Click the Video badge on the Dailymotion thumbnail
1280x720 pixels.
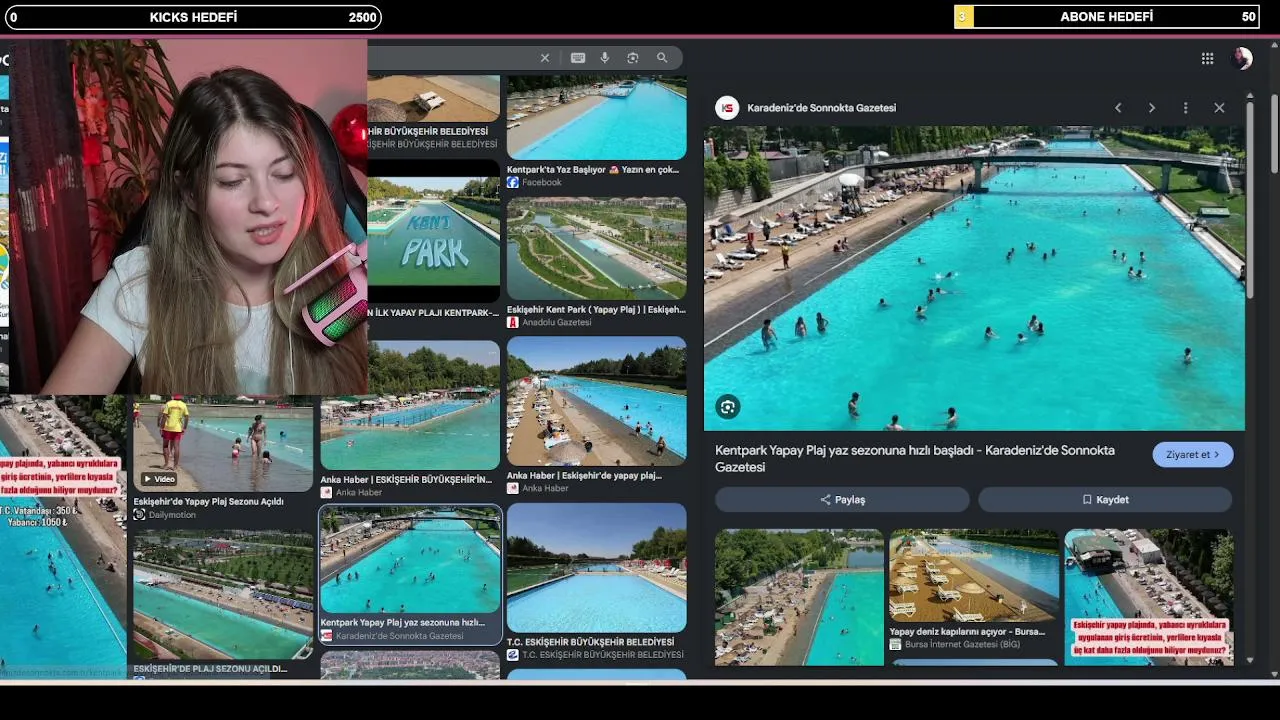click(159, 479)
